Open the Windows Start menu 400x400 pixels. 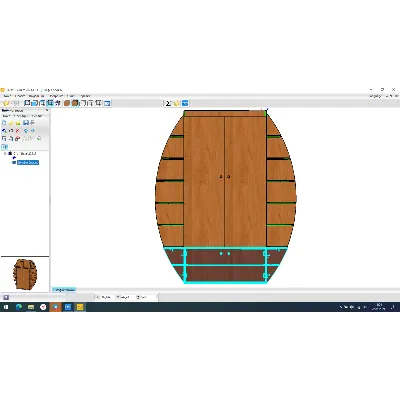(x=6, y=307)
